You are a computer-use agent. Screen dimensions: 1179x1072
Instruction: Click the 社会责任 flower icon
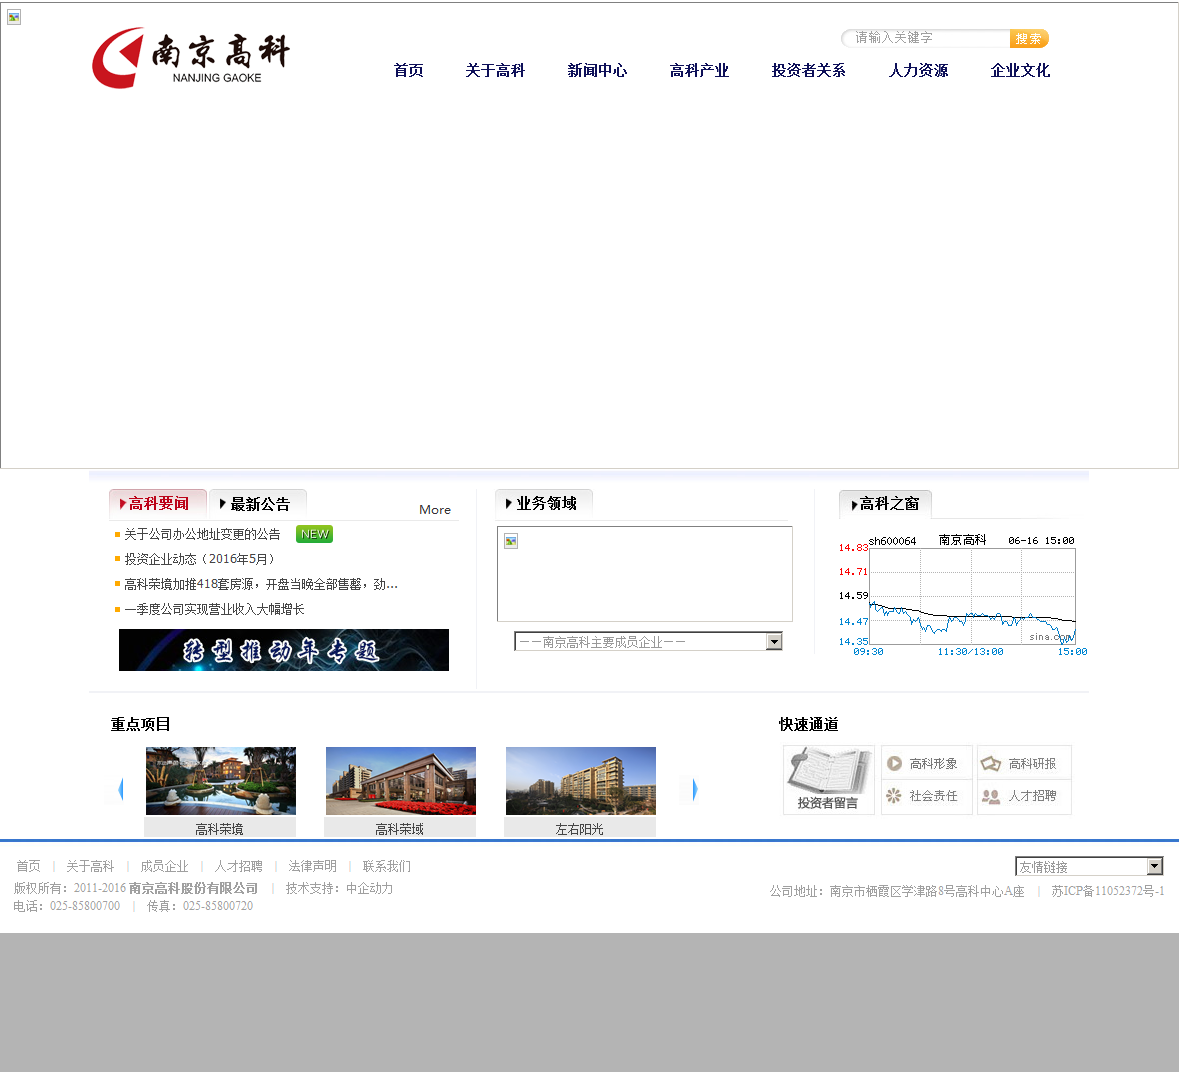tap(894, 795)
